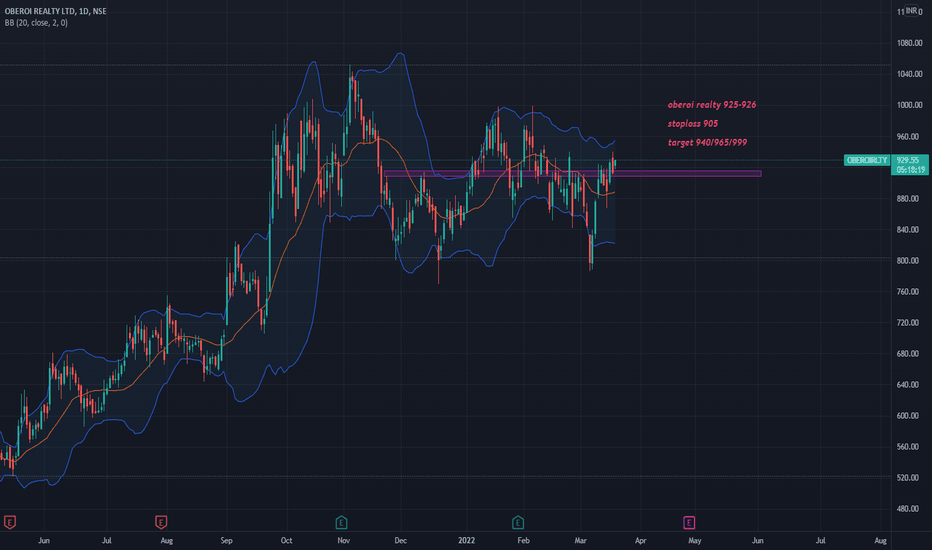
Task: Click the Apr label on time axis
Action: (x=640, y=540)
